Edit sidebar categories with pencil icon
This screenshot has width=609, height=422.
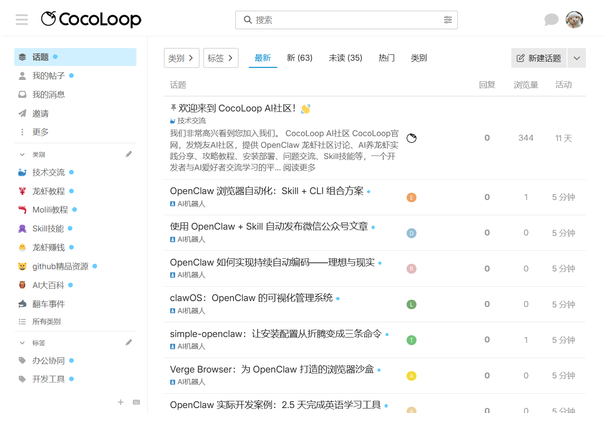128,155
